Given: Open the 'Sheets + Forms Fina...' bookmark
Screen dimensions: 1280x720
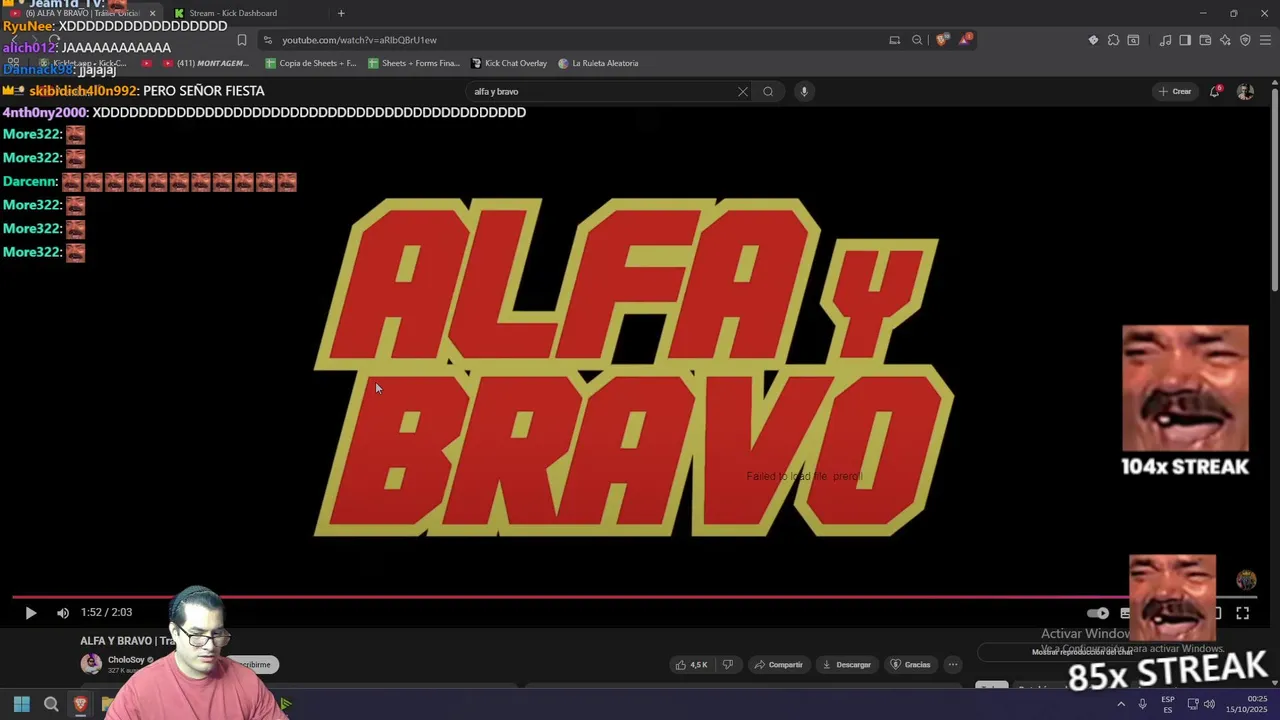Looking at the screenshot, I should coord(414,63).
